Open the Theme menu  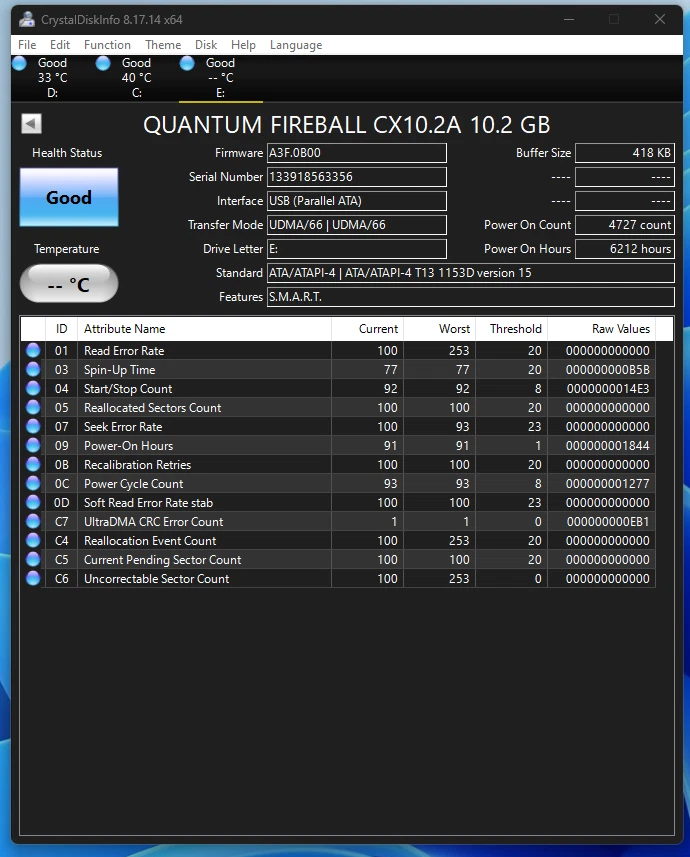click(163, 45)
